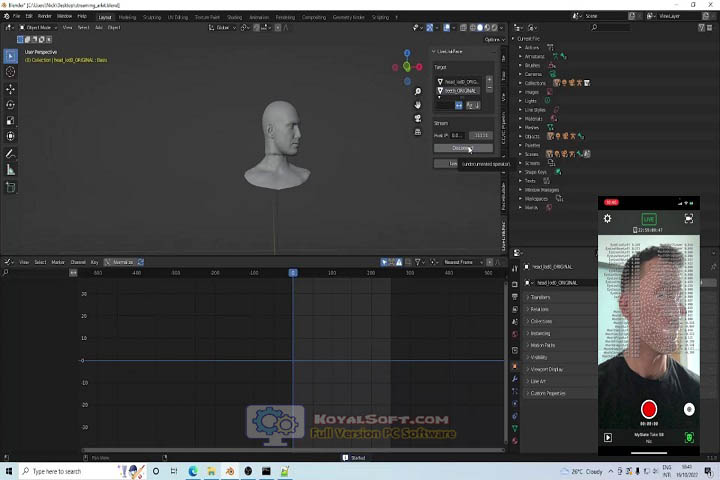Open the graph editor Channel menu
This screenshot has width=720, height=480.
78,262
